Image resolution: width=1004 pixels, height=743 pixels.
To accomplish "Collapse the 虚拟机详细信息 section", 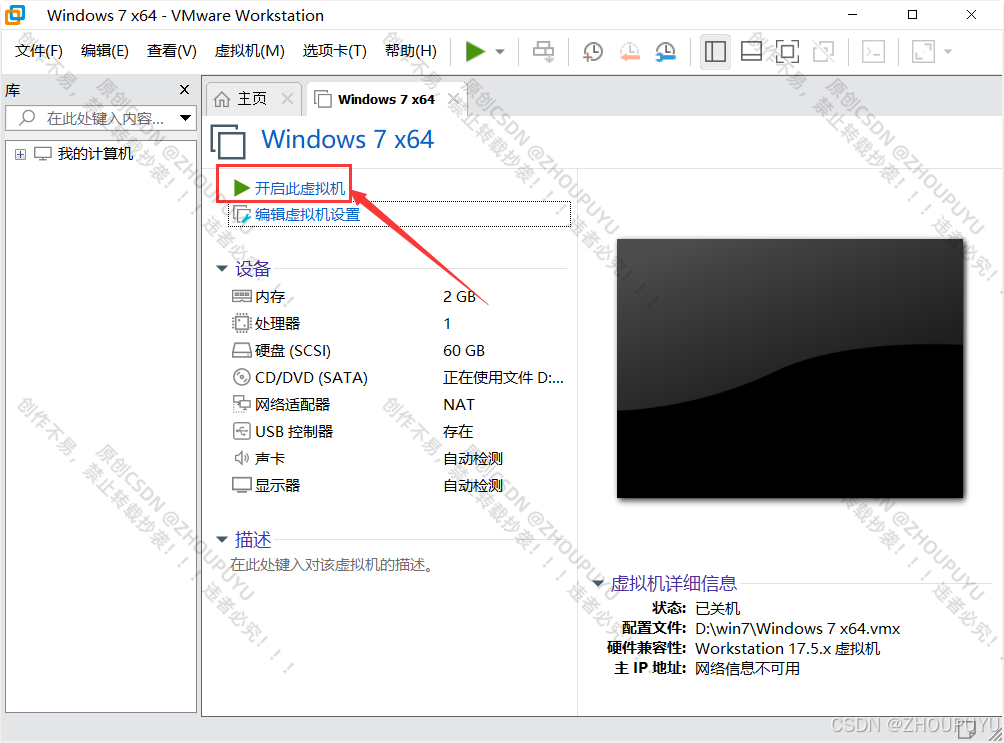I will coord(598,583).
